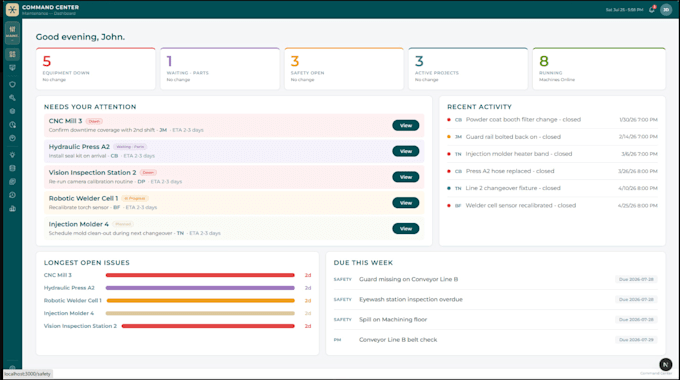
Task: Open the Maintenance workspace switcher in sidebar
Action: click(x=12, y=33)
